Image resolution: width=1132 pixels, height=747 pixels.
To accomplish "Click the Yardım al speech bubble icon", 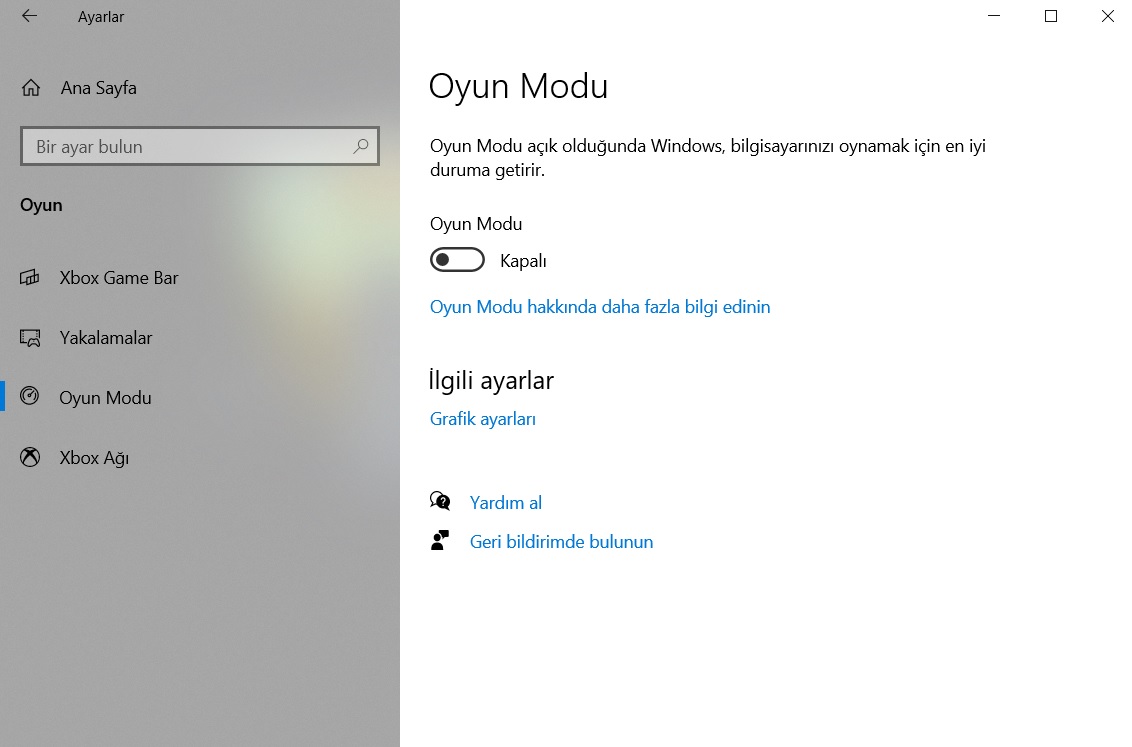I will click(440, 501).
